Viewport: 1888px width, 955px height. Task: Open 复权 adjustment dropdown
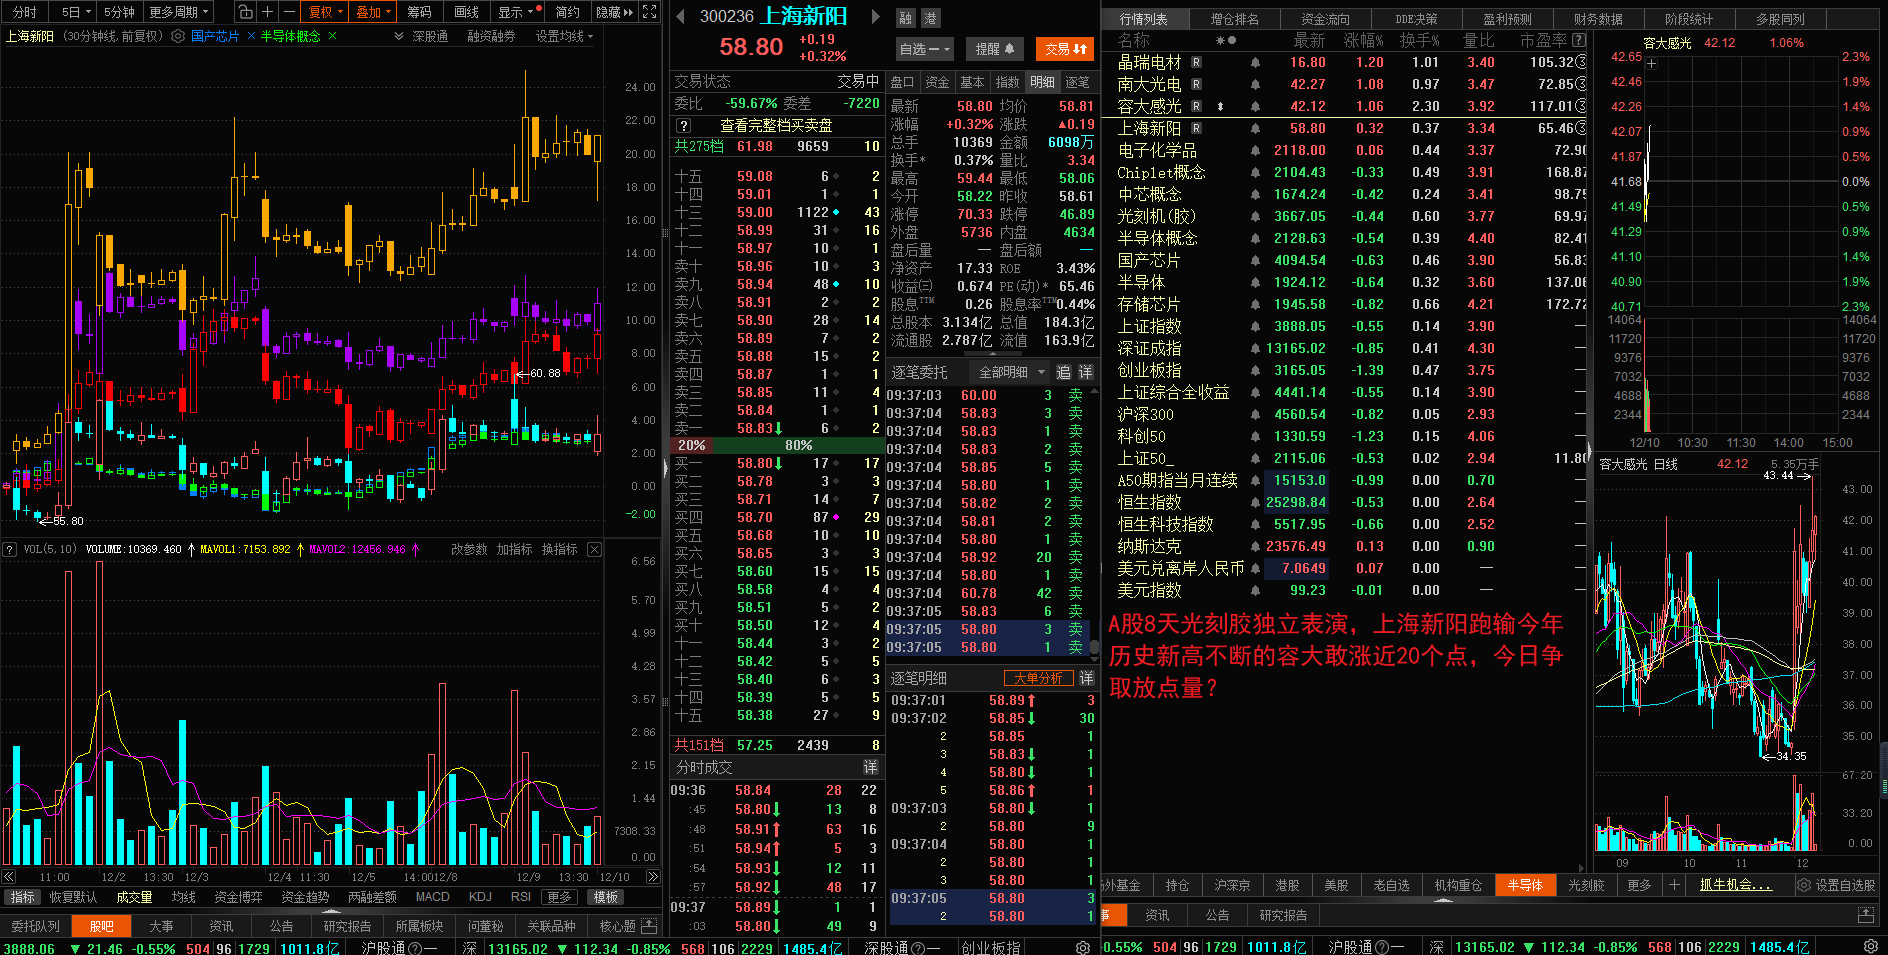click(326, 12)
